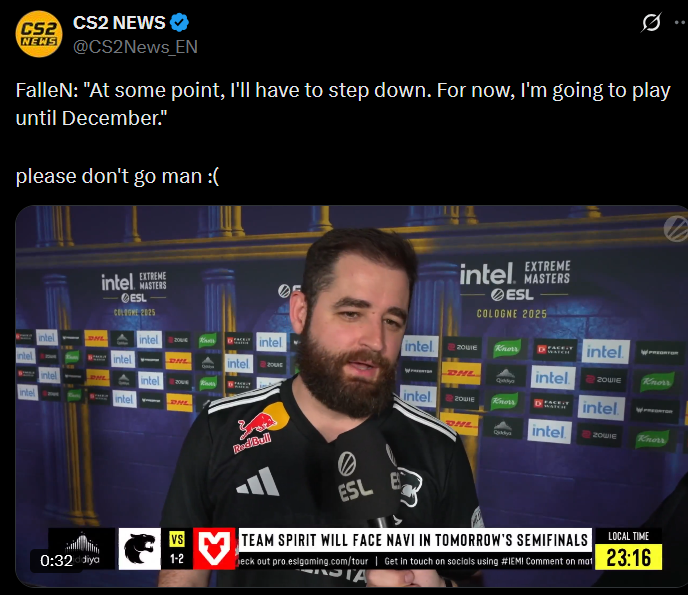The height and width of the screenshot is (595, 688).
Task: Click the red MOUZ heart logo
Action: coord(214,549)
